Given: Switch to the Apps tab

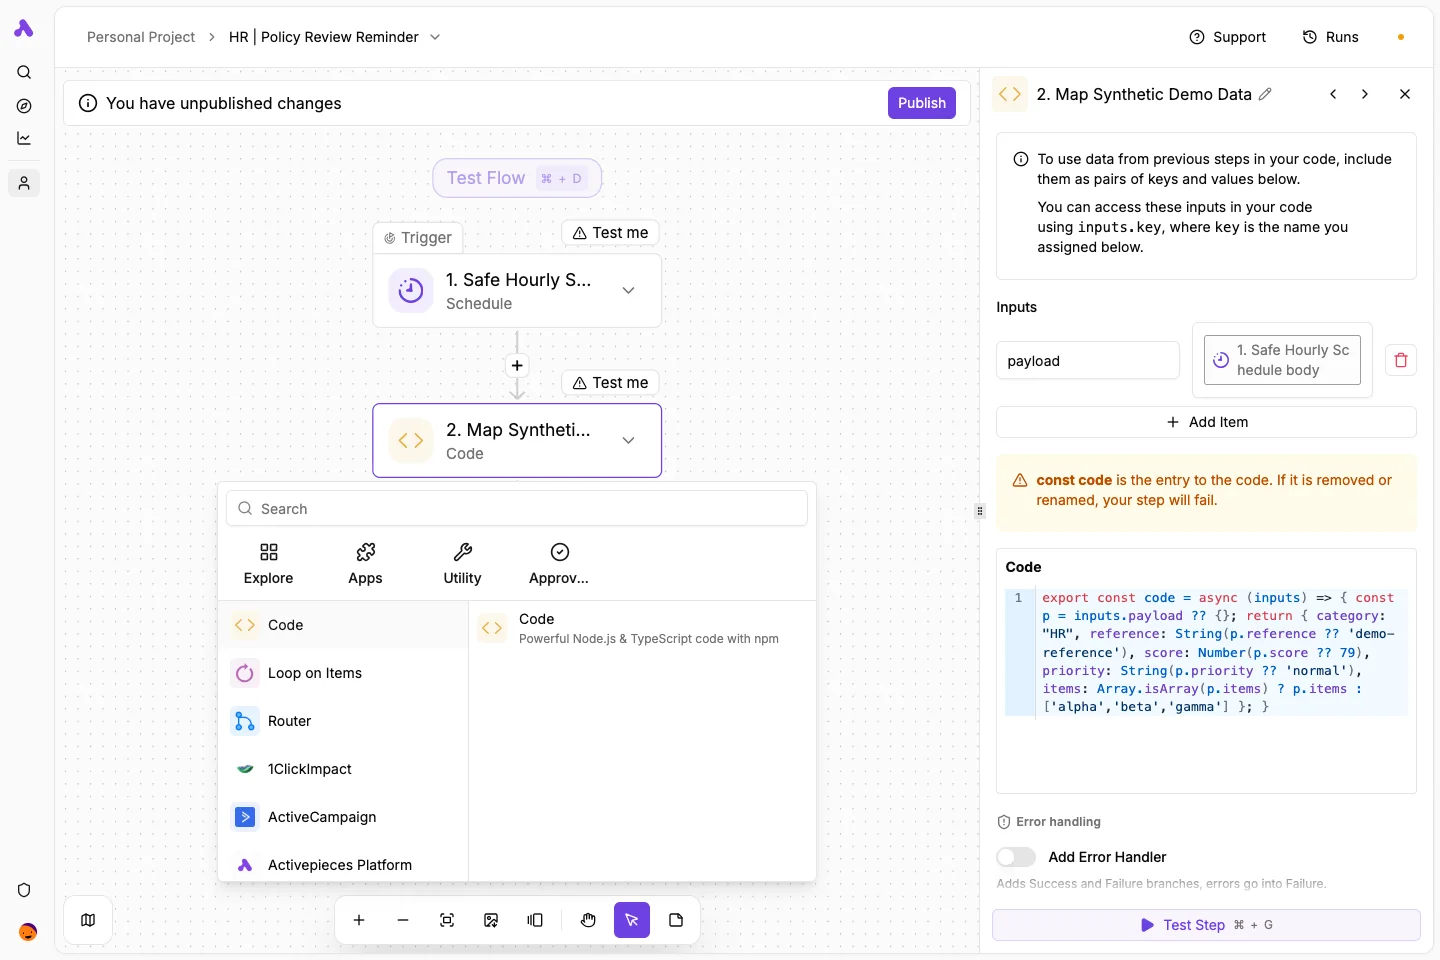Looking at the screenshot, I should tap(365, 564).
